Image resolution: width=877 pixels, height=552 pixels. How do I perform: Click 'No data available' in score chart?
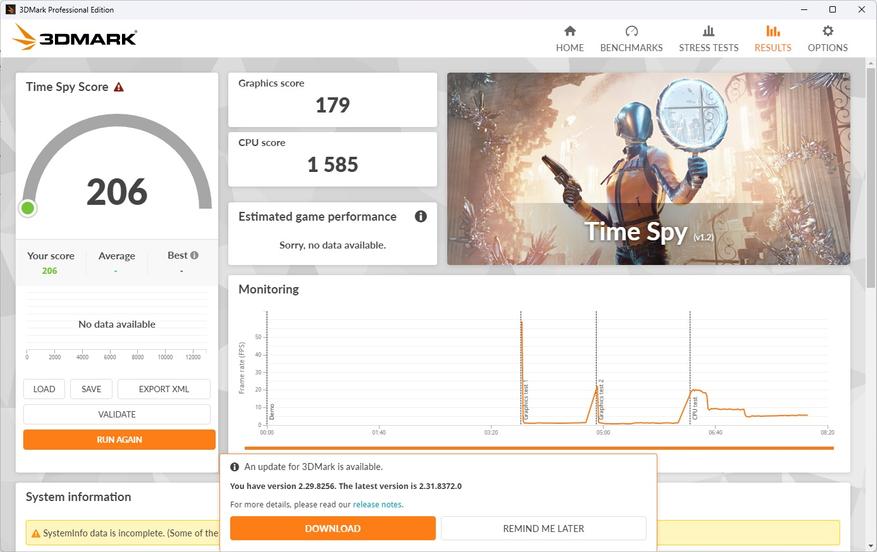(117, 324)
